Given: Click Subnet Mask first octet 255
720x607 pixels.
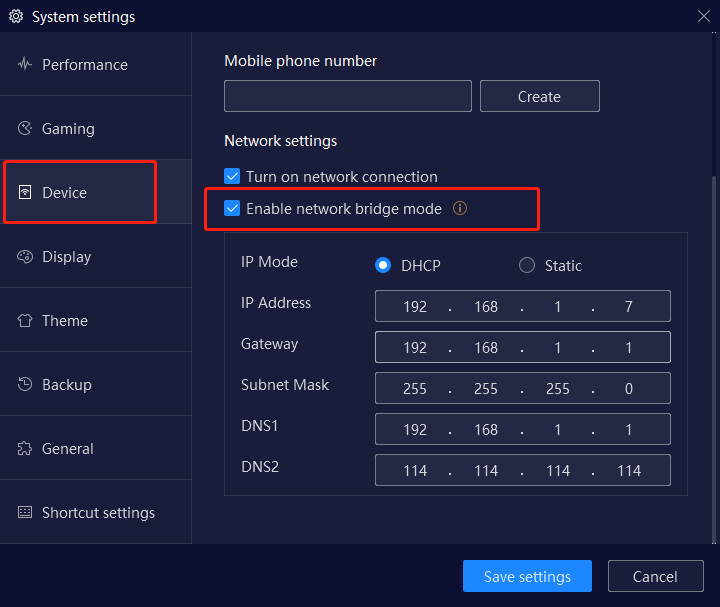Looking at the screenshot, I should tap(415, 388).
